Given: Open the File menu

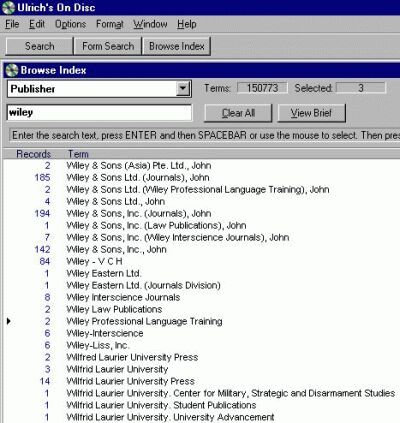Looking at the screenshot, I should [12, 24].
